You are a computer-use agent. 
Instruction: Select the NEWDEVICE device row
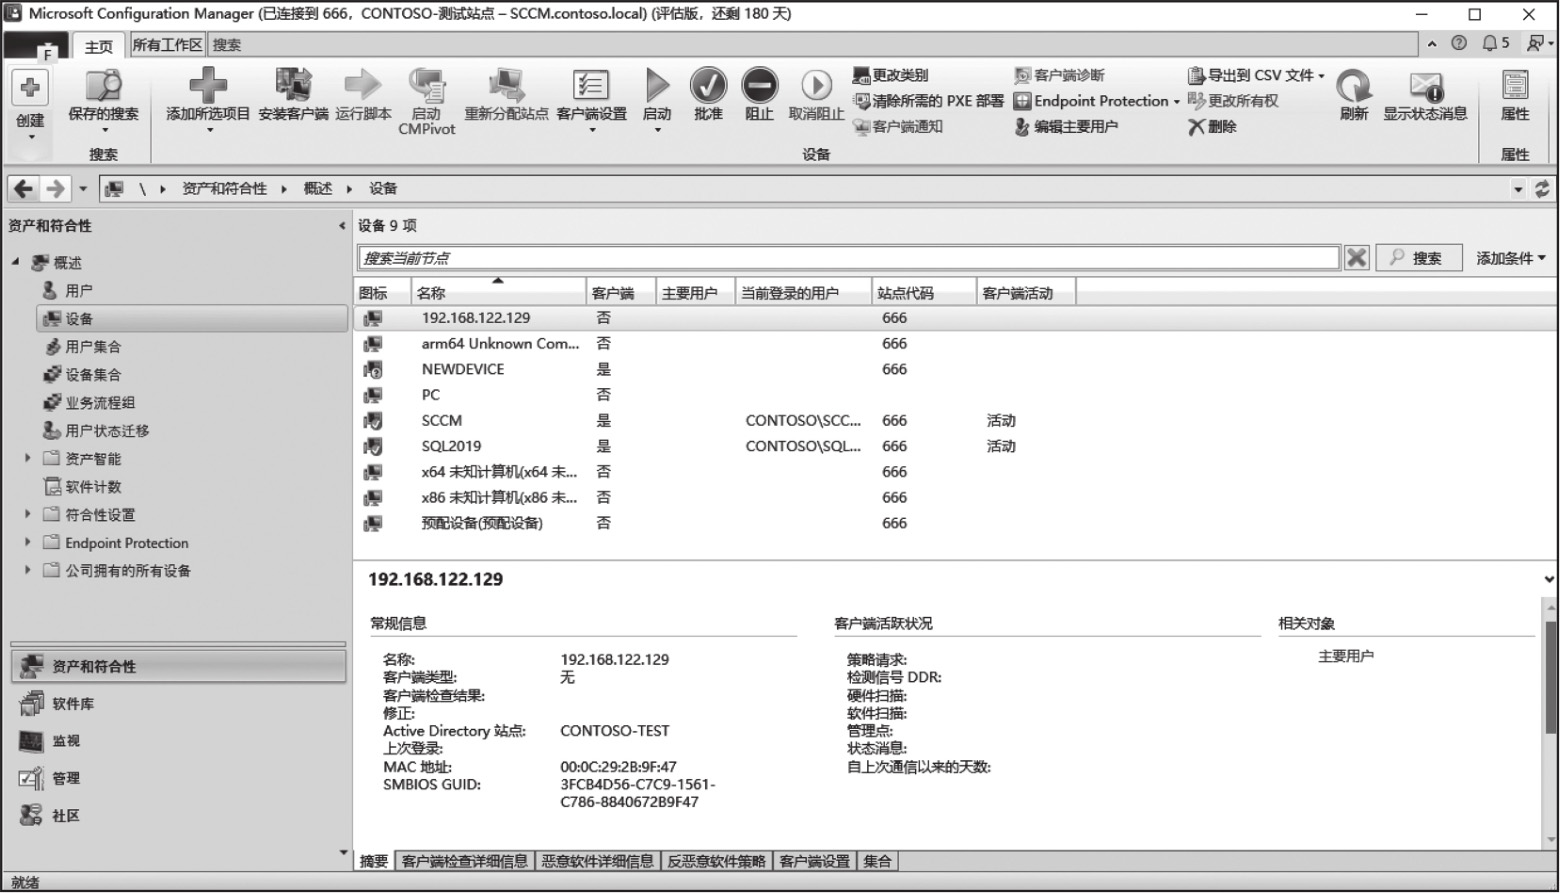click(x=955, y=369)
